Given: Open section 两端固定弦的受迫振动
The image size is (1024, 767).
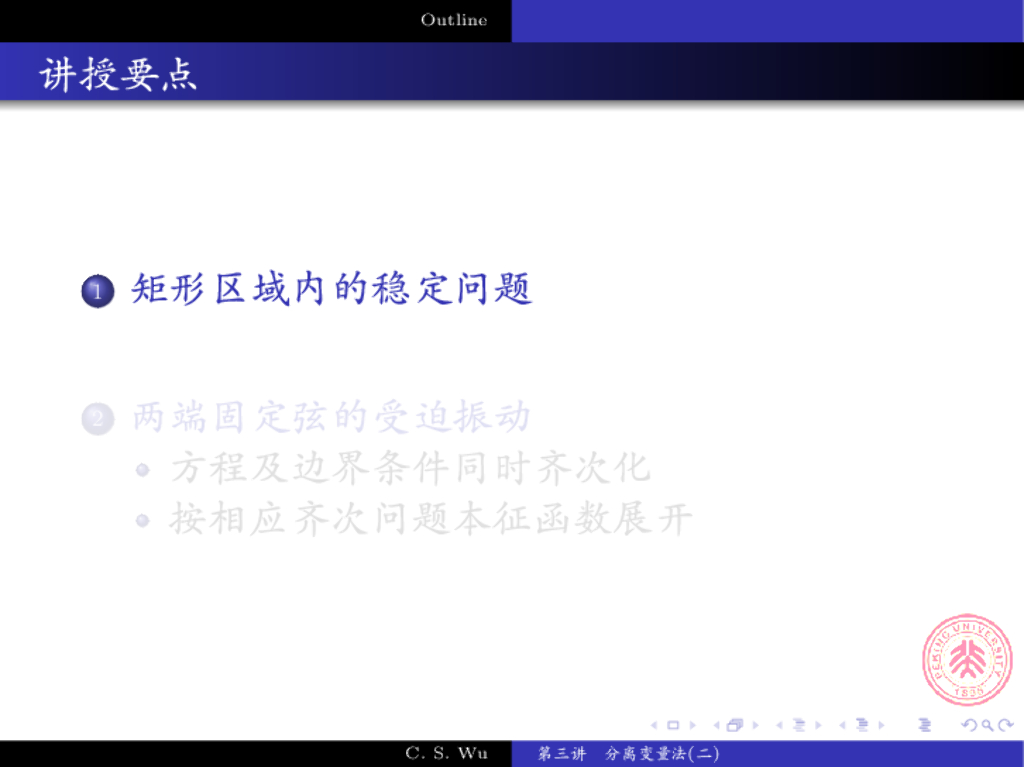Looking at the screenshot, I should (x=332, y=417).
